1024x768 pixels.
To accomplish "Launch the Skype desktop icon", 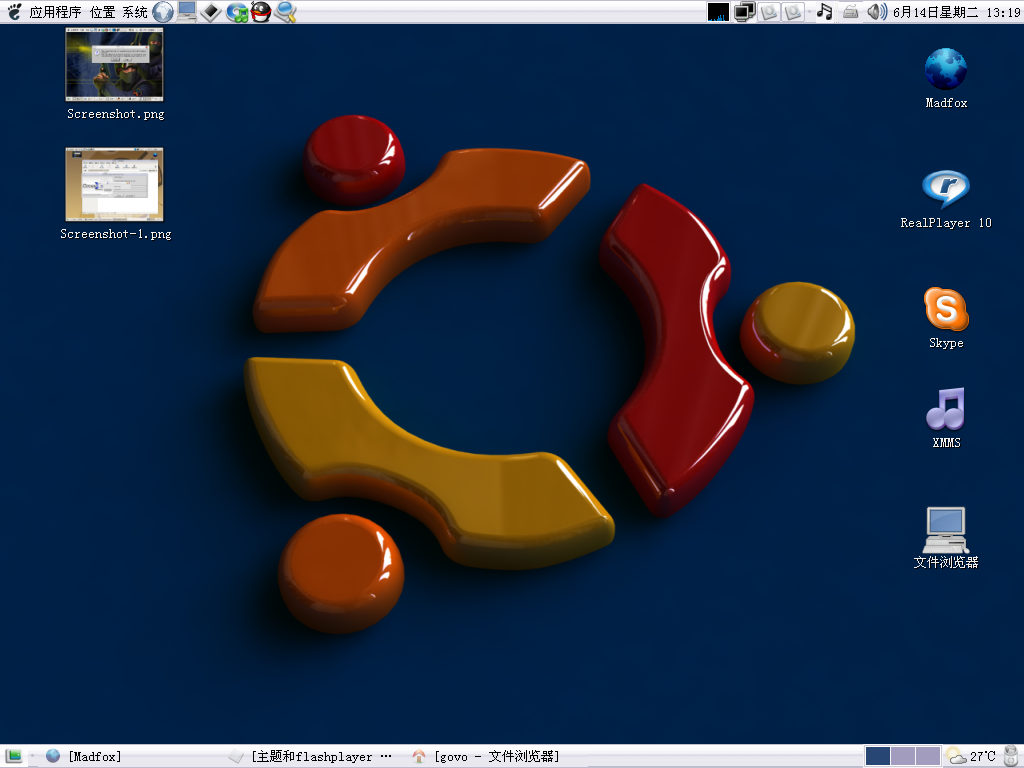I will tap(946, 309).
